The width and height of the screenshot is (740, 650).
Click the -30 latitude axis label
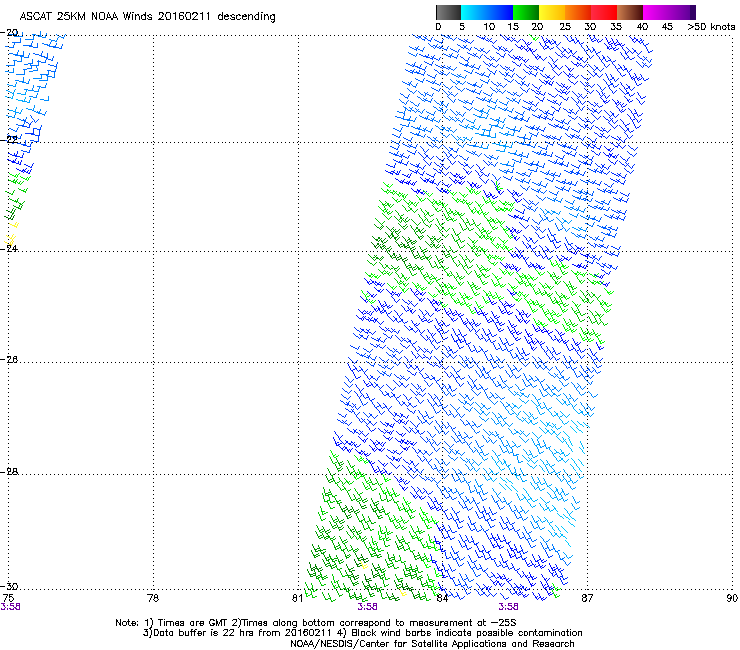click(9, 586)
